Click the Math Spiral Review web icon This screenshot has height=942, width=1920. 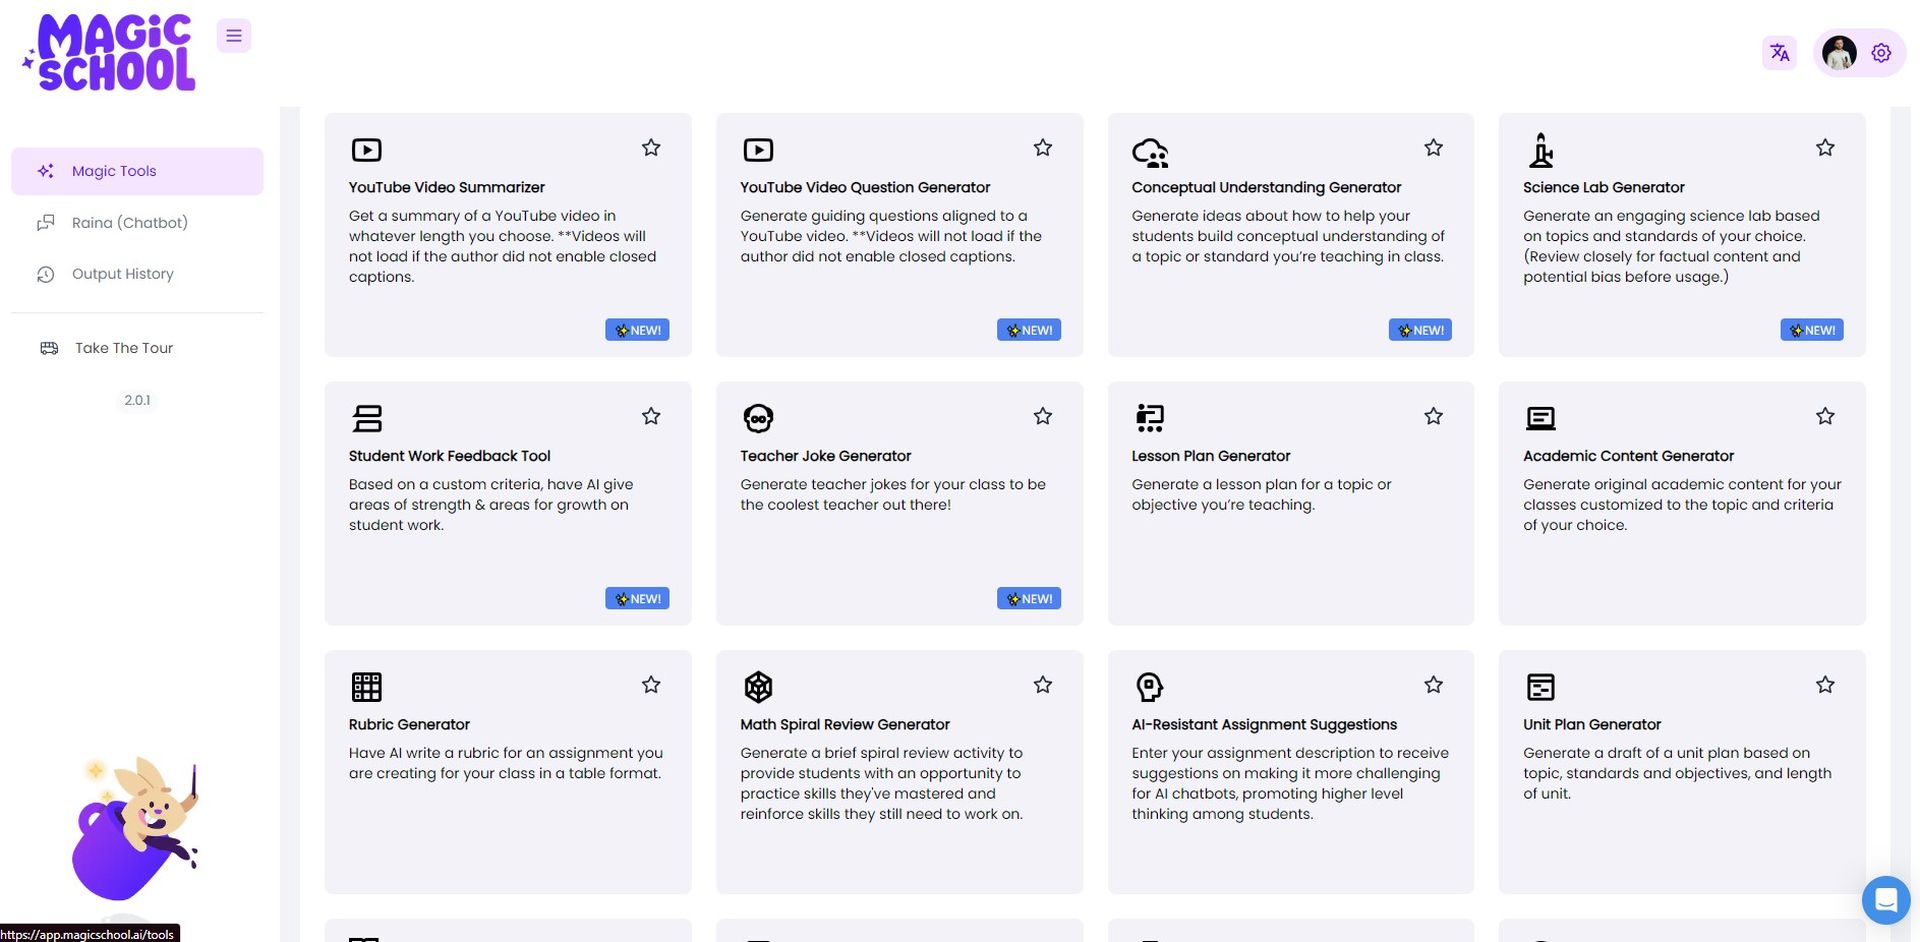click(x=758, y=687)
